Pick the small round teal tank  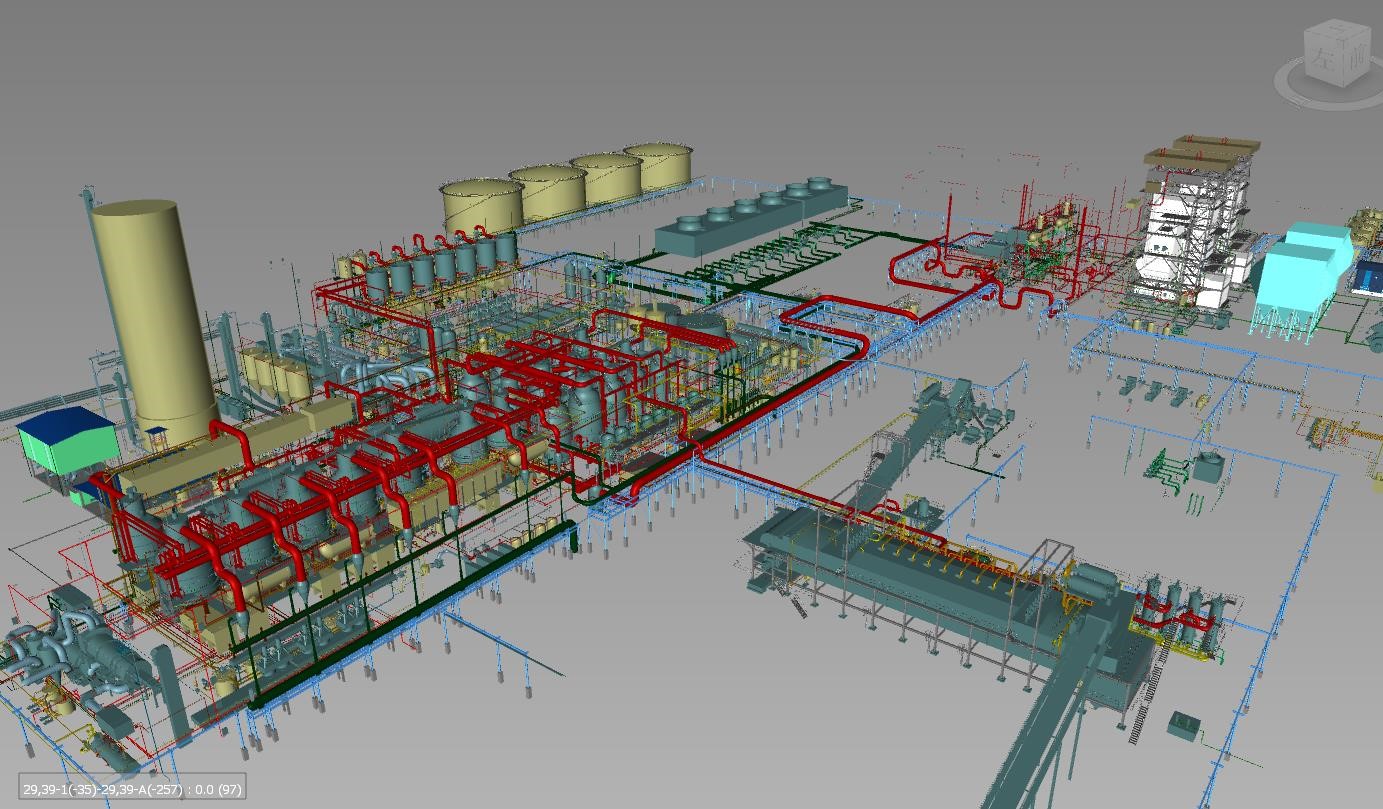[1208, 467]
